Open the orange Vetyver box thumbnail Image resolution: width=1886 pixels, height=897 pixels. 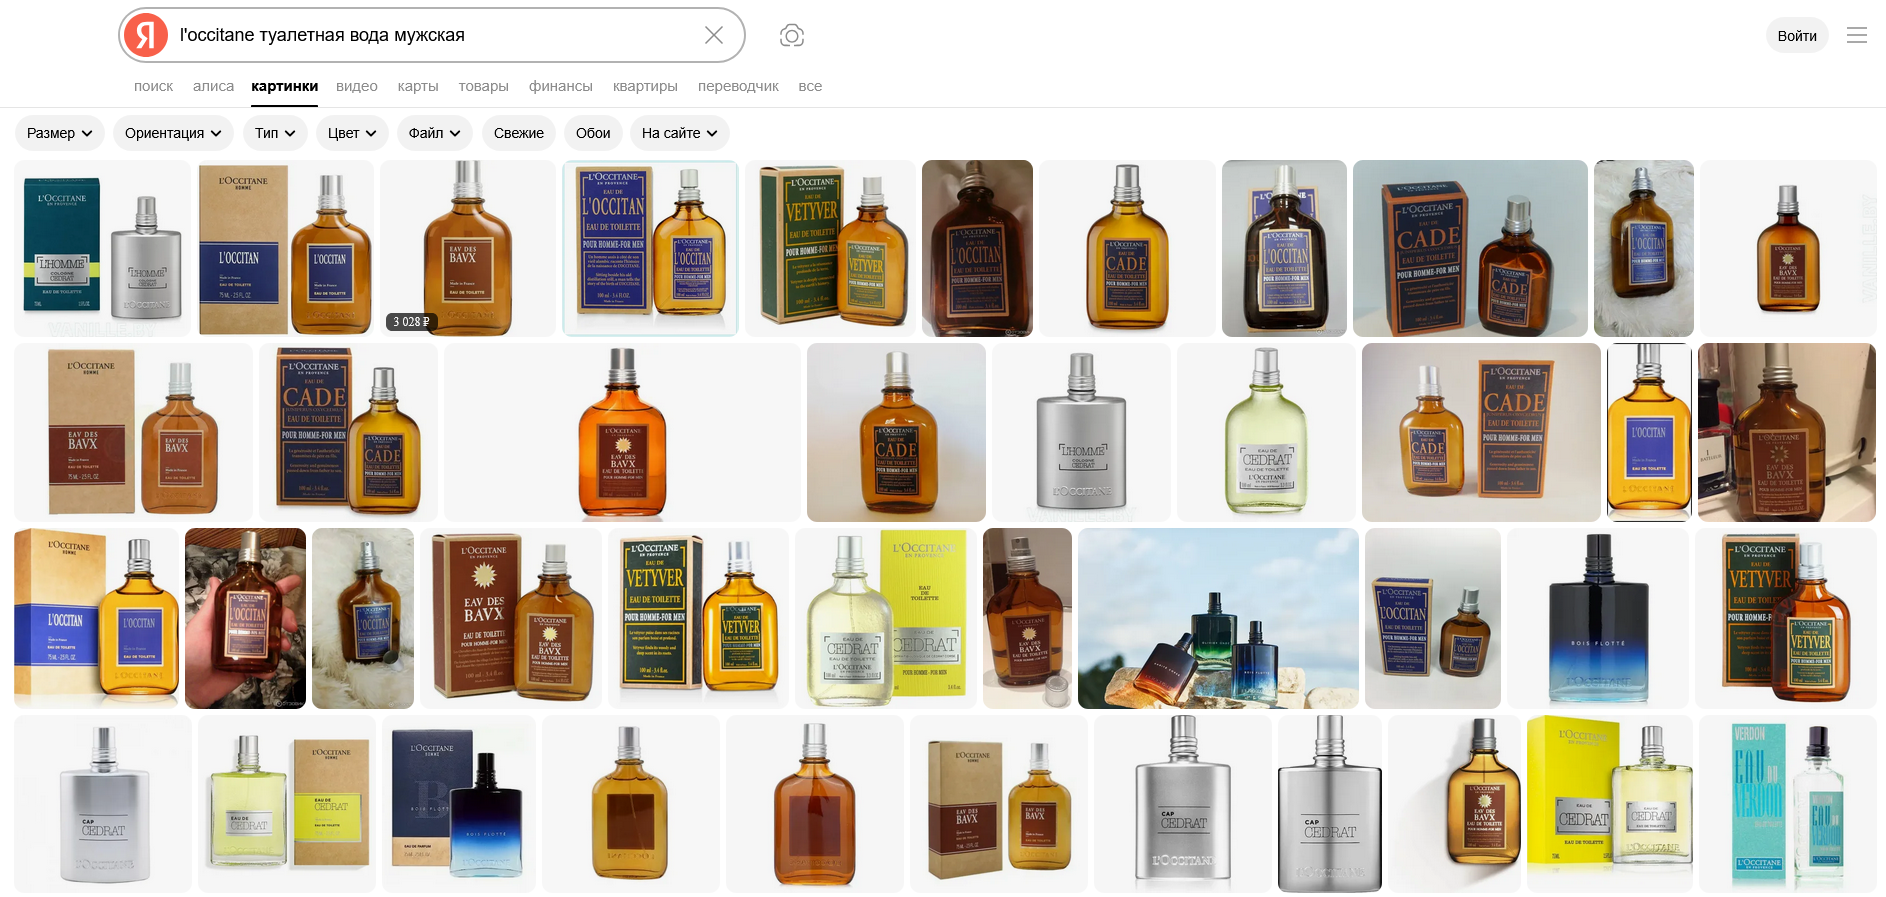coord(1786,618)
